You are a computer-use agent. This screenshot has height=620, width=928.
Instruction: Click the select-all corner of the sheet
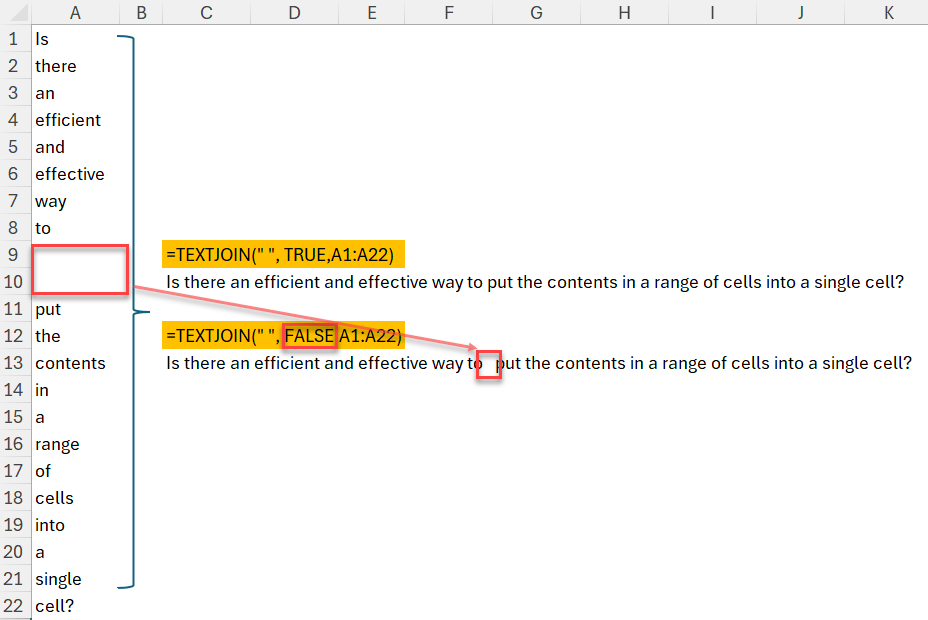[13, 12]
